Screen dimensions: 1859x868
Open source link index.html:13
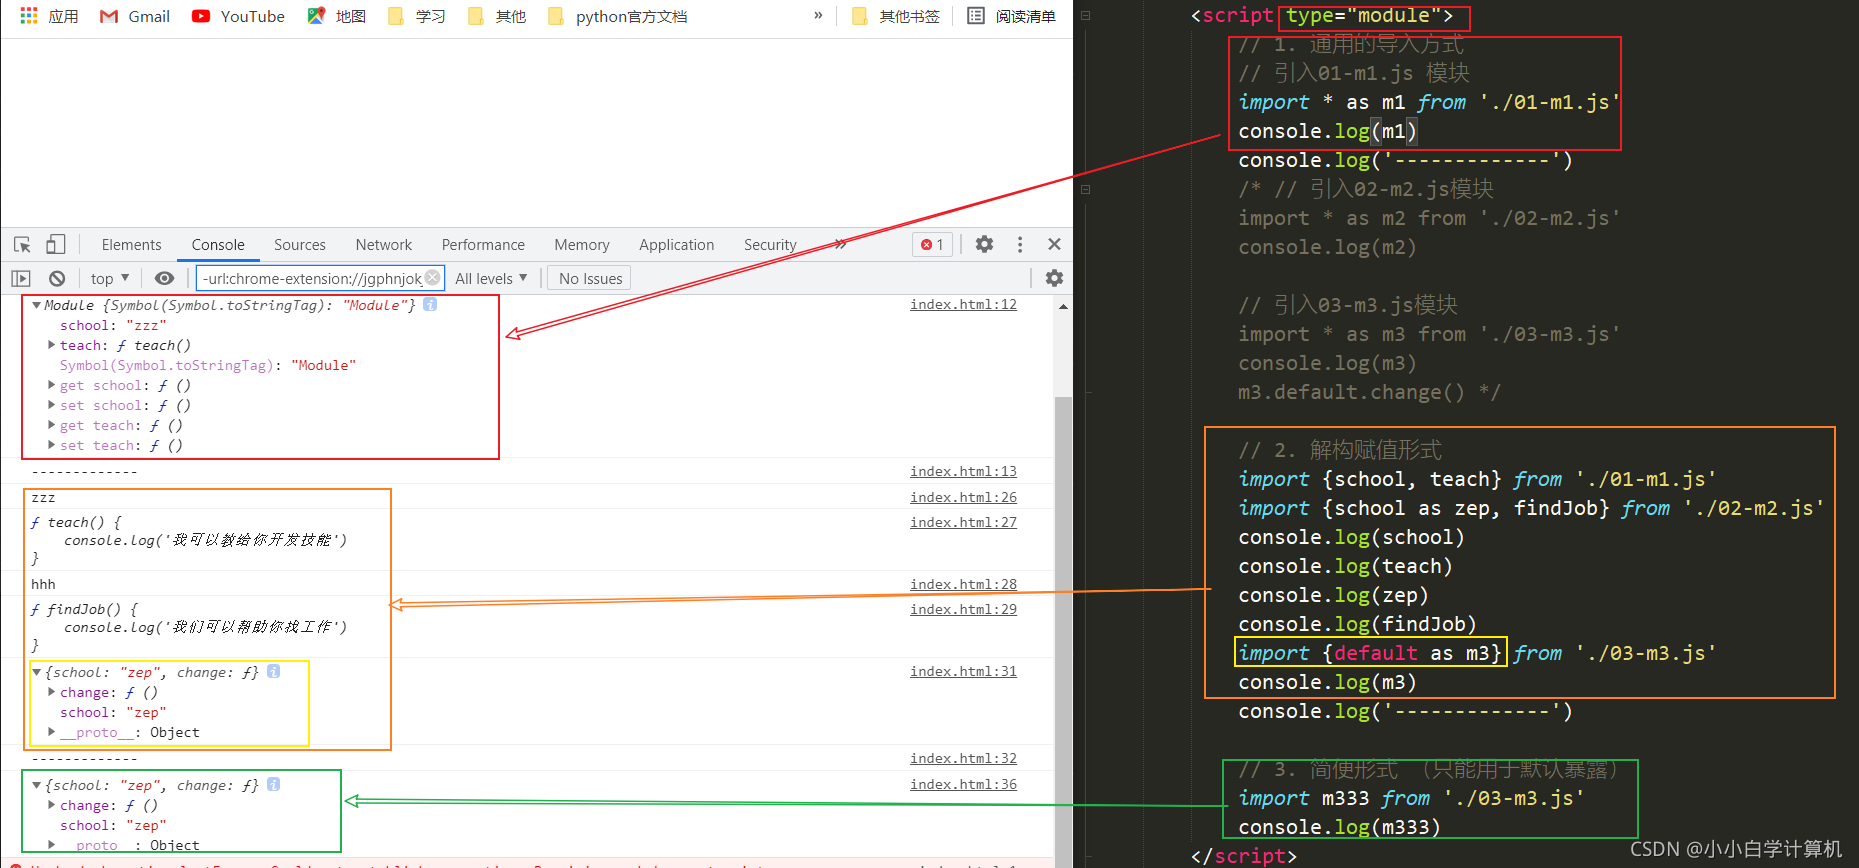(963, 471)
